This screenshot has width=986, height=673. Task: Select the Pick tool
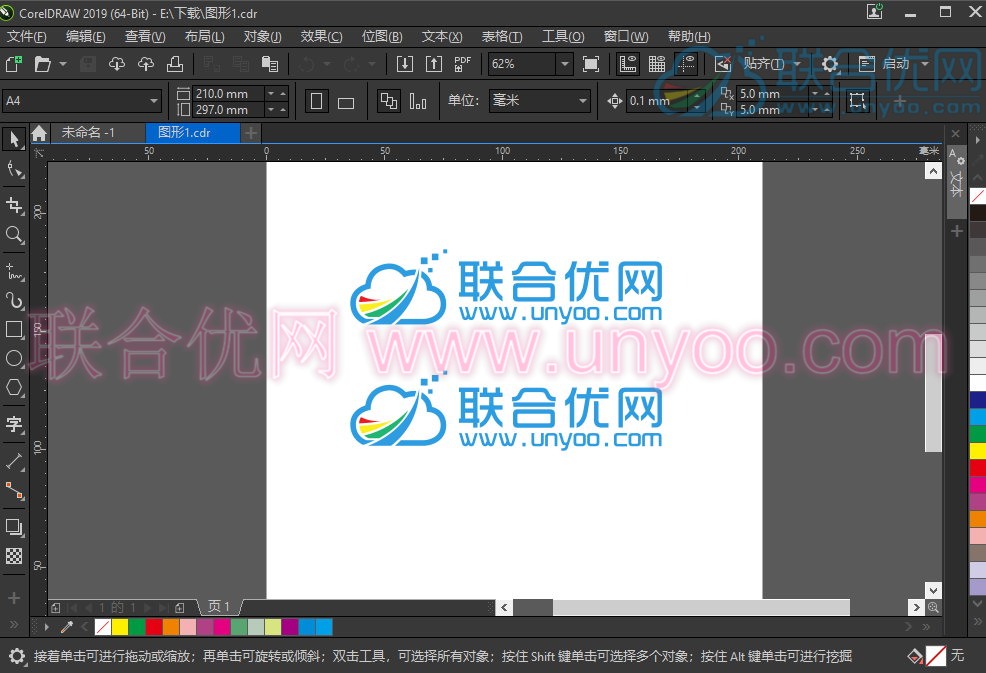[14, 139]
